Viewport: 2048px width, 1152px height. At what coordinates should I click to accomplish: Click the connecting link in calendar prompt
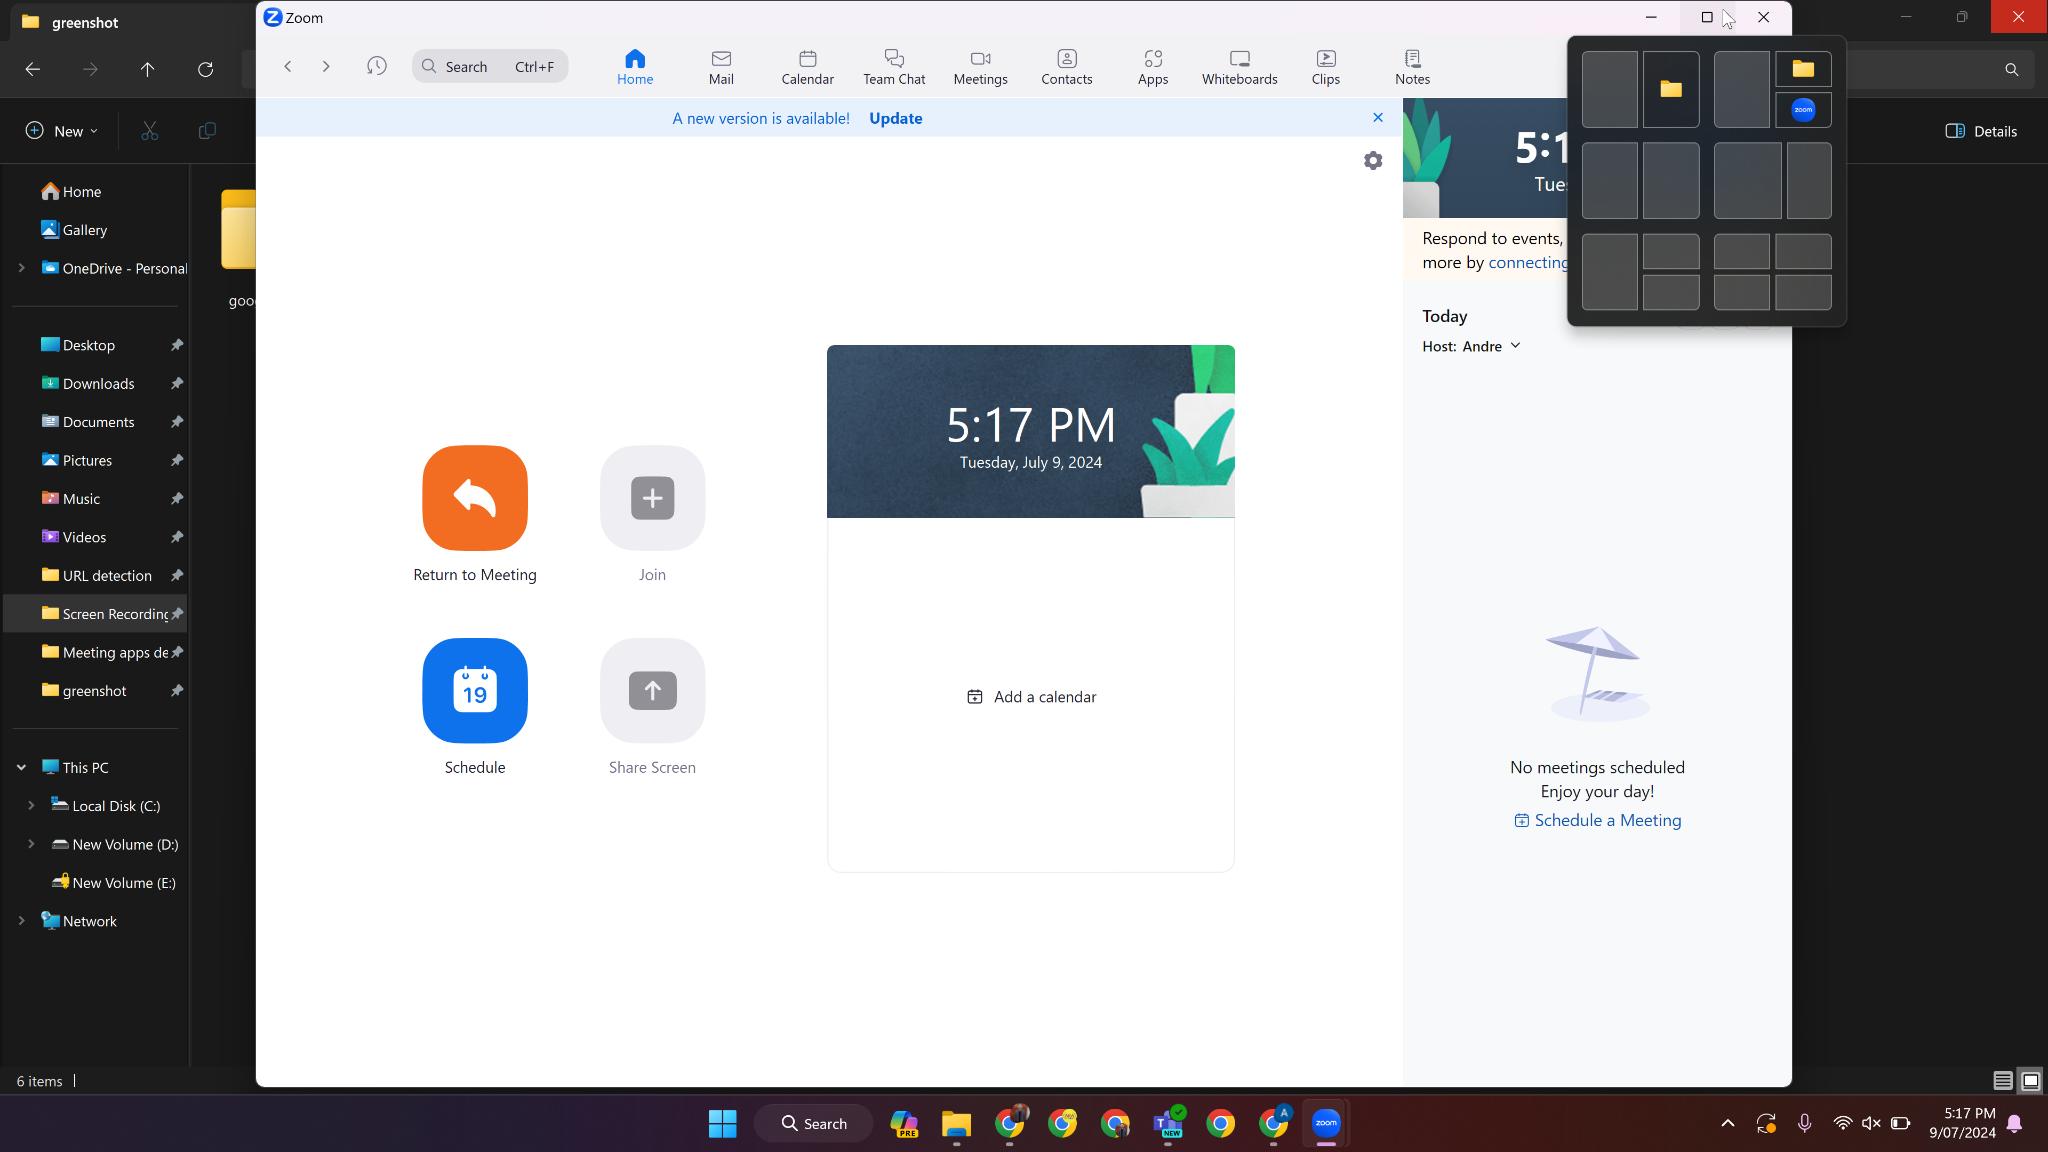click(1528, 262)
